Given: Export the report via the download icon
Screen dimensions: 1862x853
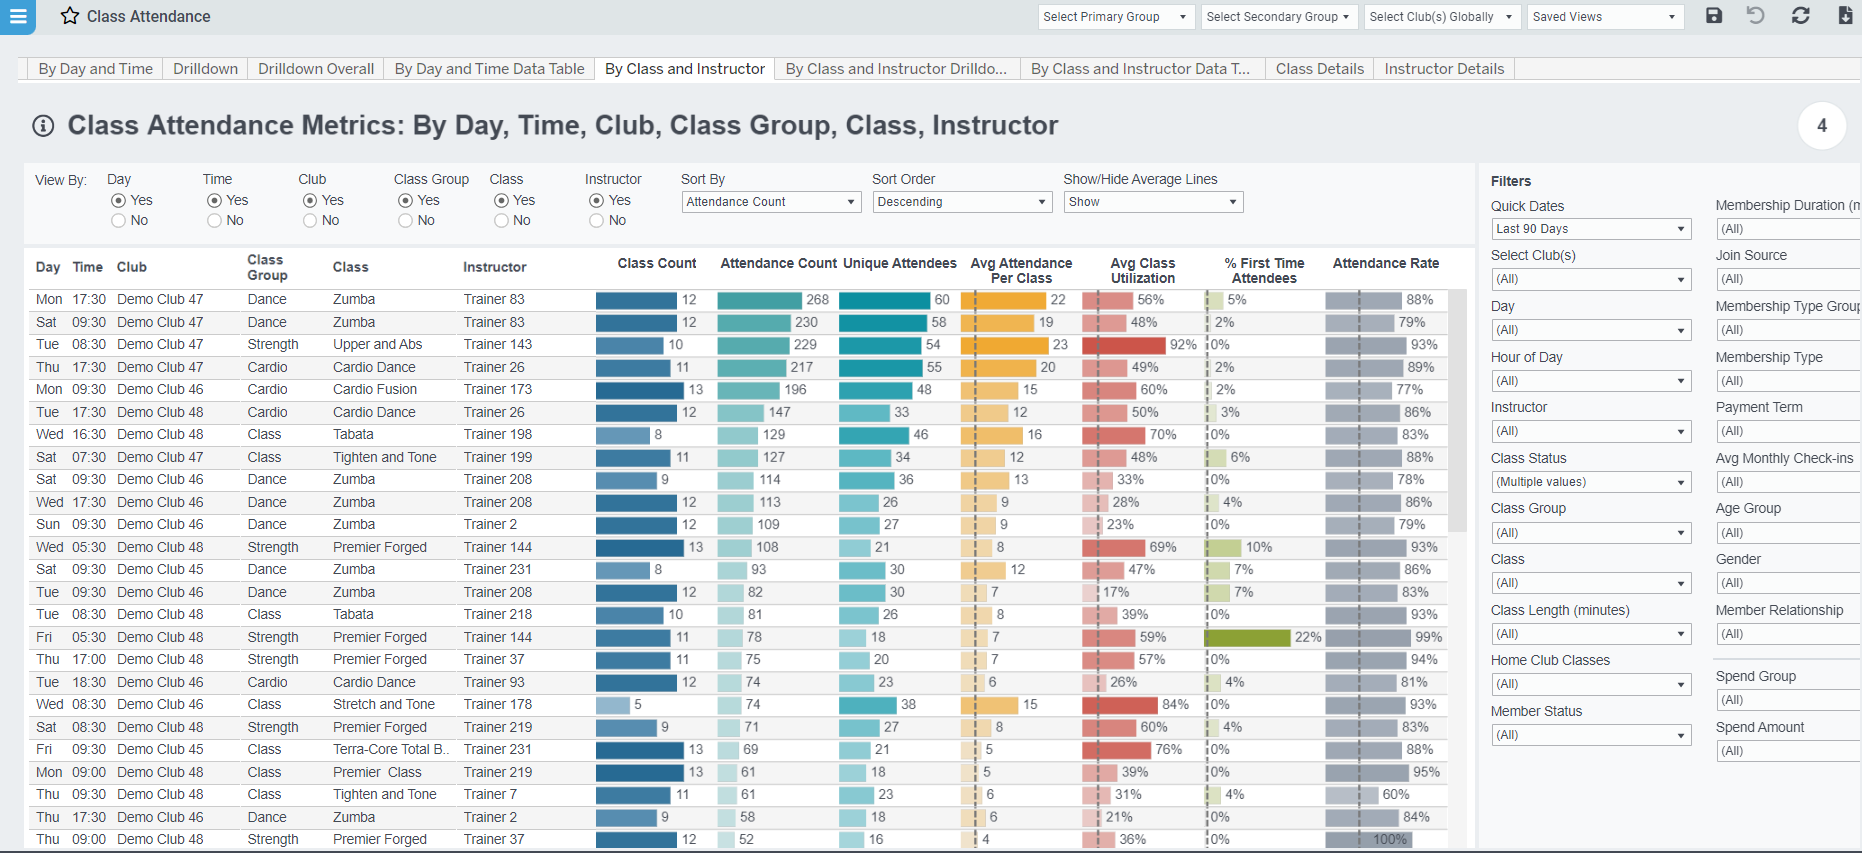Looking at the screenshot, I should [1843, 16].
